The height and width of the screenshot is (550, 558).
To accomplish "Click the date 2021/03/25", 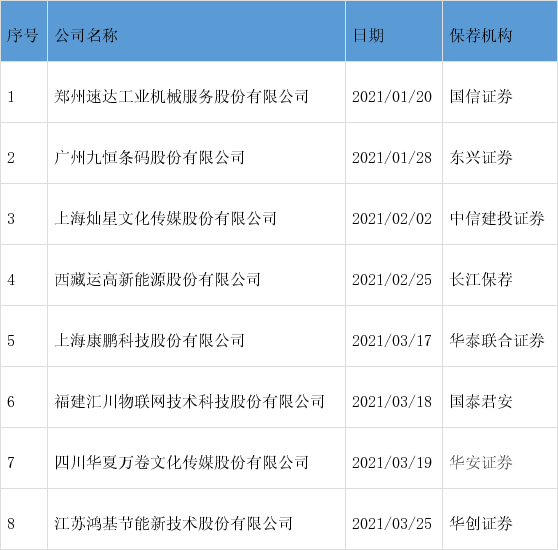I will [x=392, y=524].
